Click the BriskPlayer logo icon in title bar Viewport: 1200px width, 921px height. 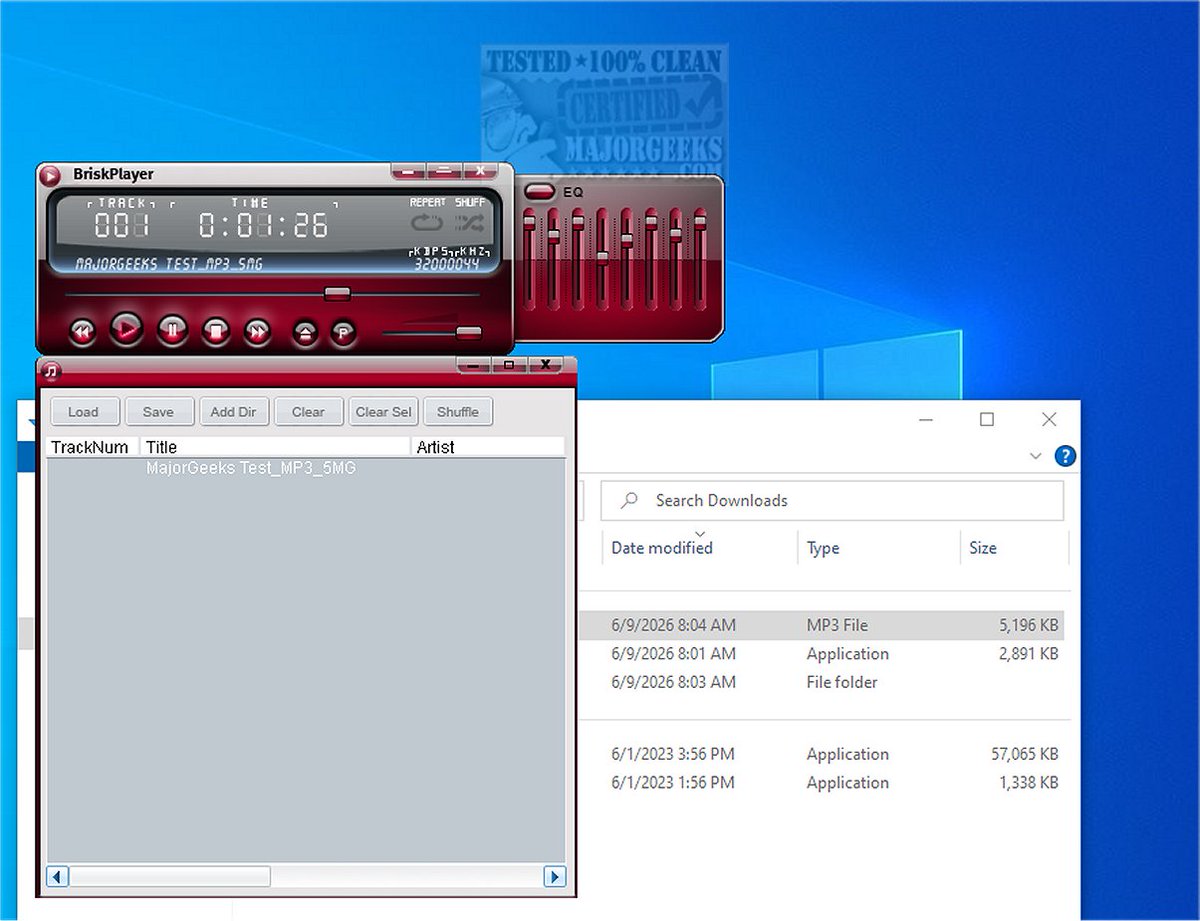coord(50,175)
